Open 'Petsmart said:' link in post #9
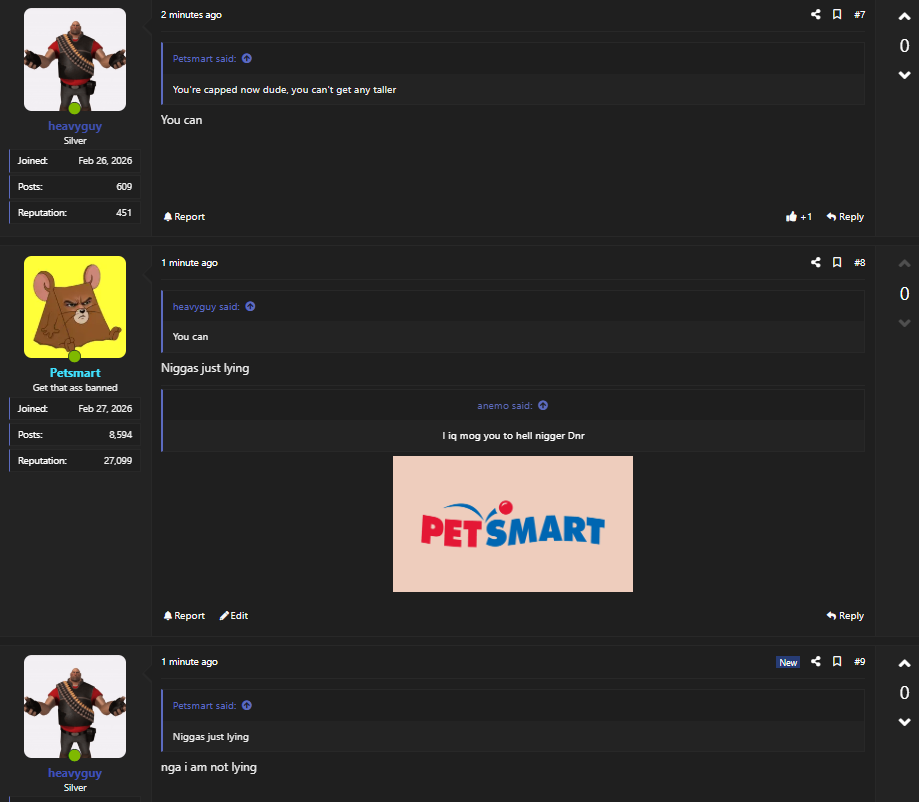The width and height of the screenshot is (919, 802). (x=204, y=706)
